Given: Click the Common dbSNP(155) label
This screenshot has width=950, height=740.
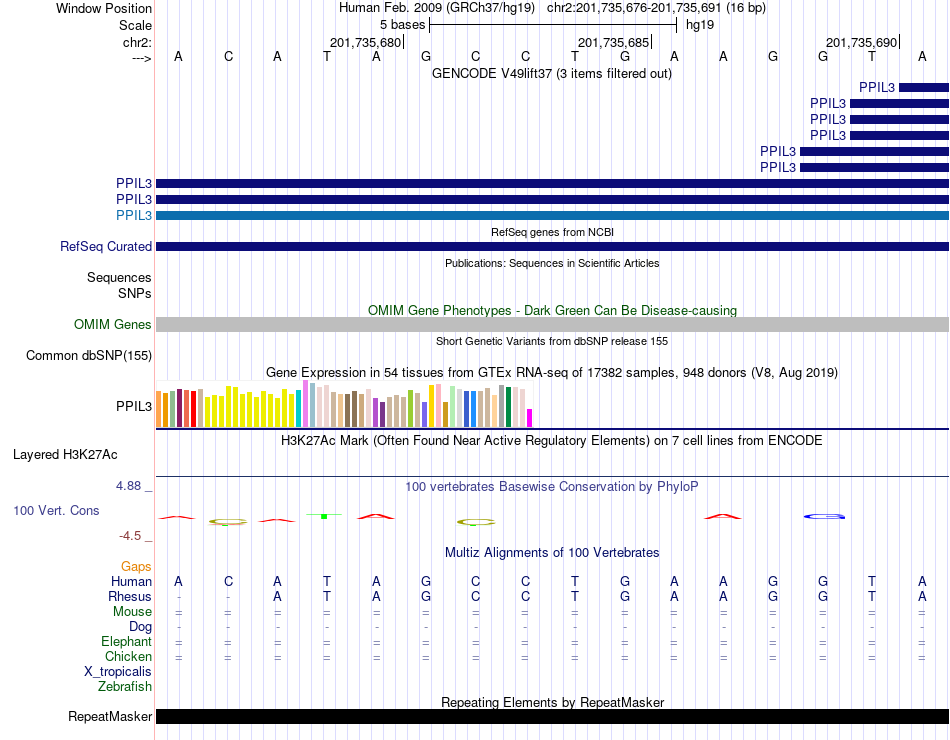Looking at the screenshot, I should [89, 356].
